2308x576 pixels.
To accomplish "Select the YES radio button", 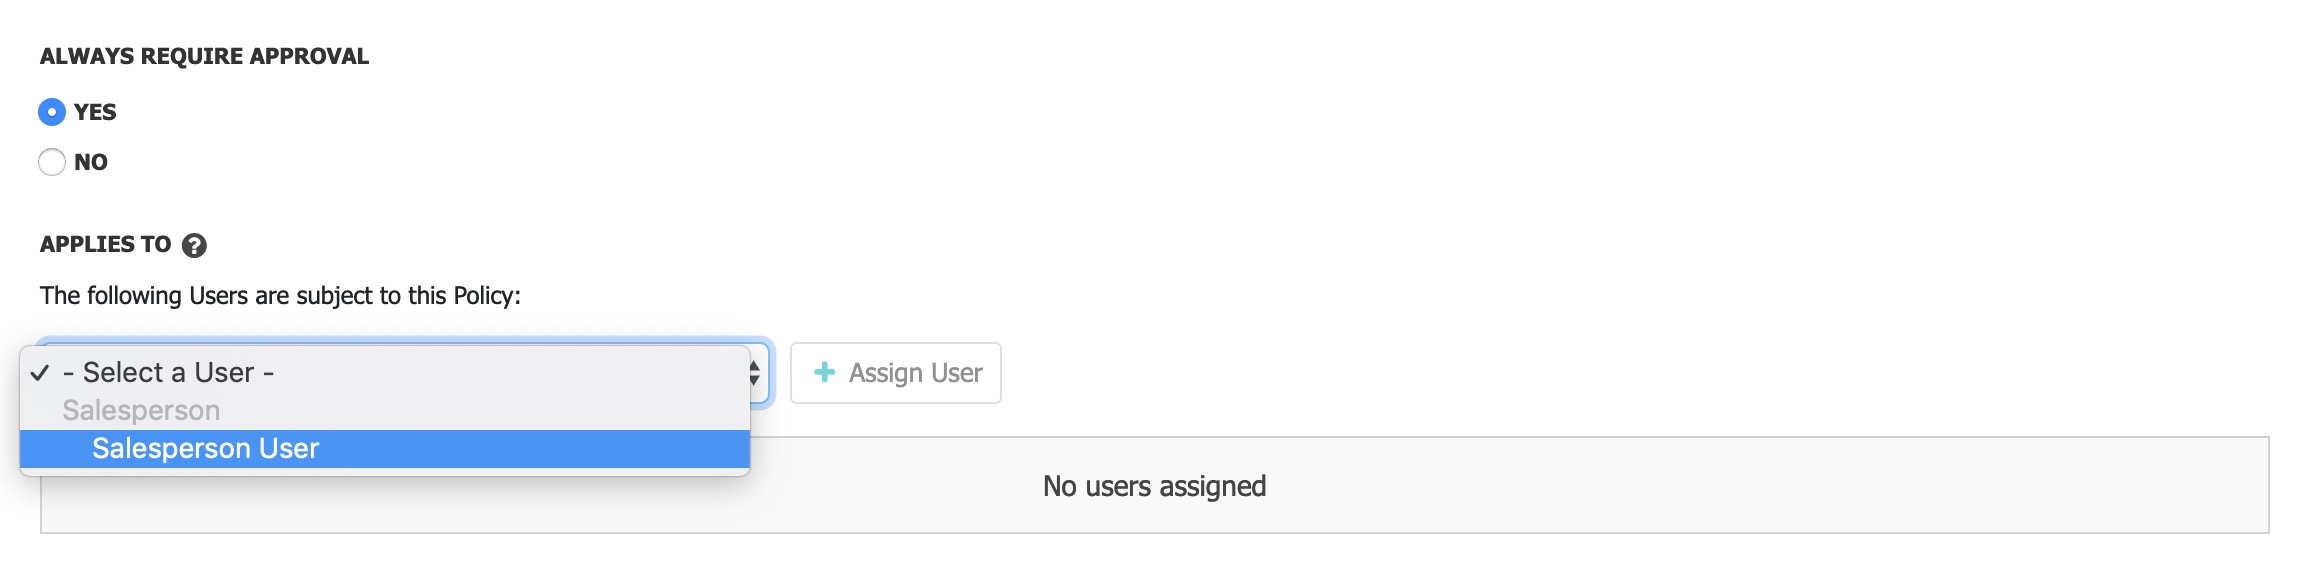I will tap(52, 112).
